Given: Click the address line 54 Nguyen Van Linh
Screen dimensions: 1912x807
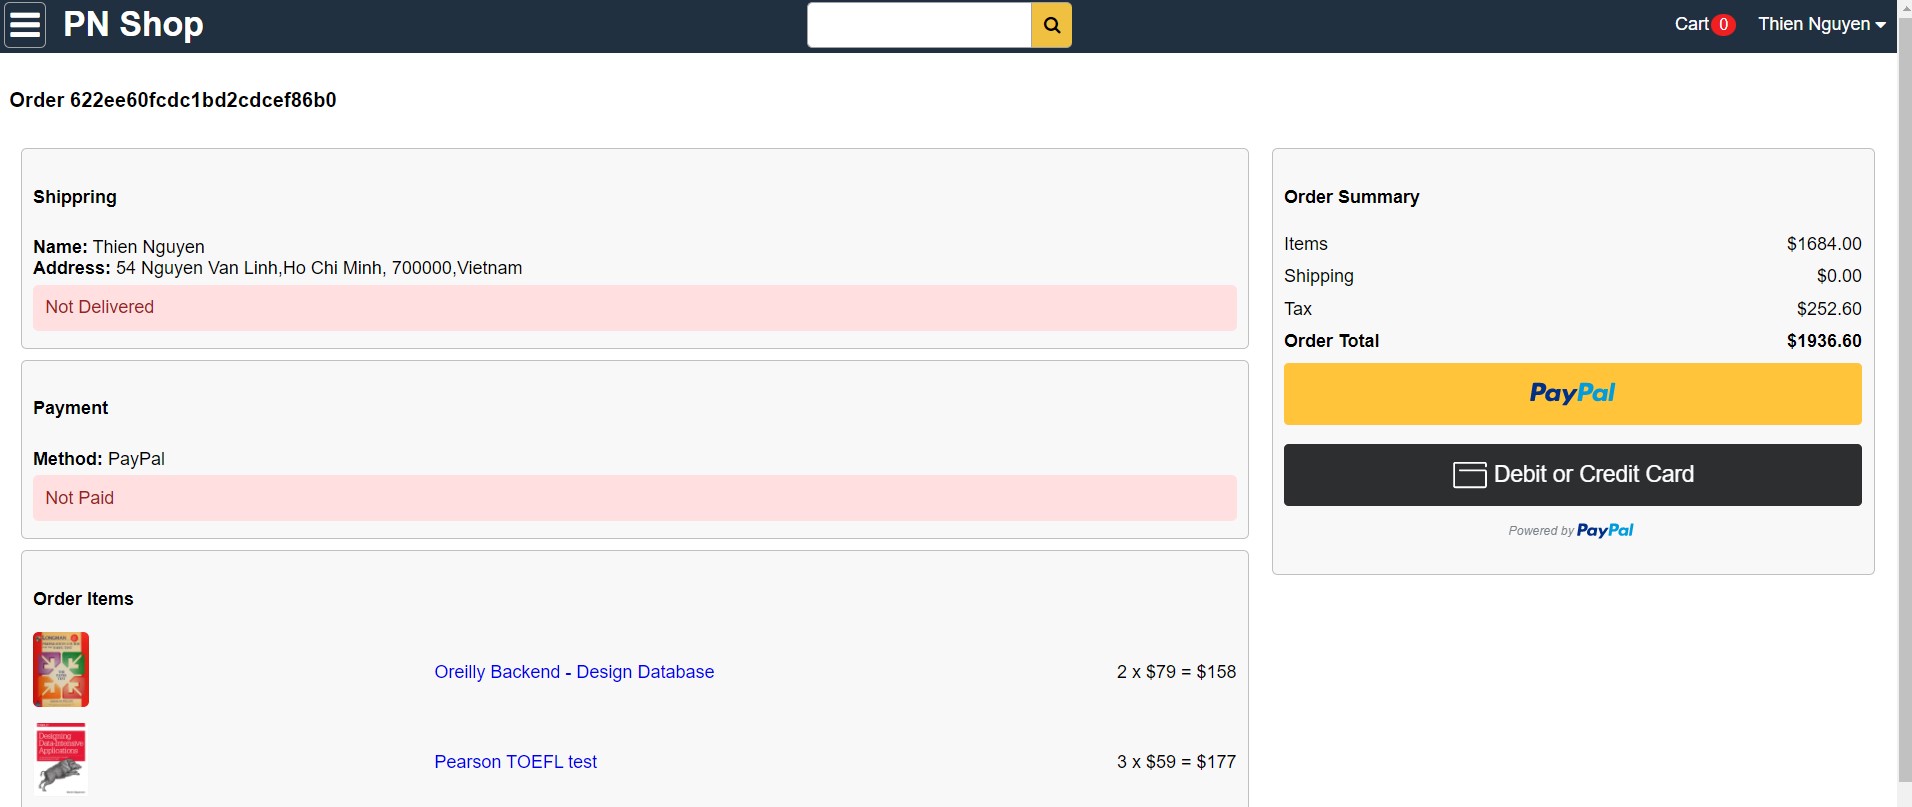Looking at the screenshot, I should tap(278, 268).
